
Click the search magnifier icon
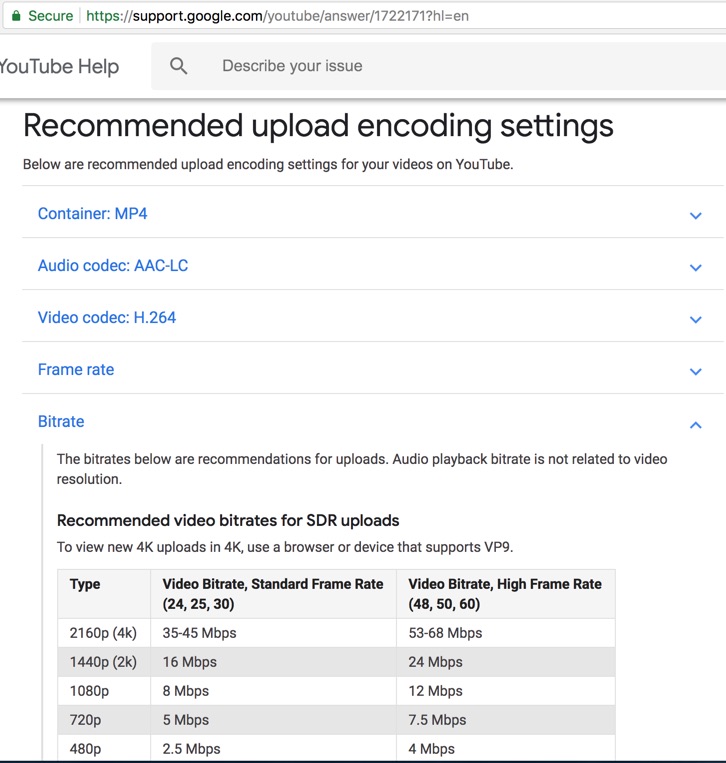[x=178, y=66]
